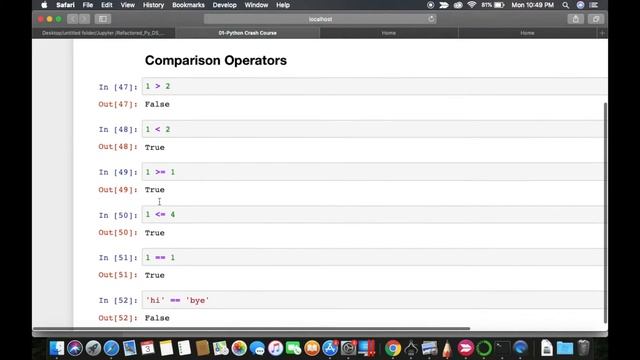Open the Develop menu

coord(224,5)
